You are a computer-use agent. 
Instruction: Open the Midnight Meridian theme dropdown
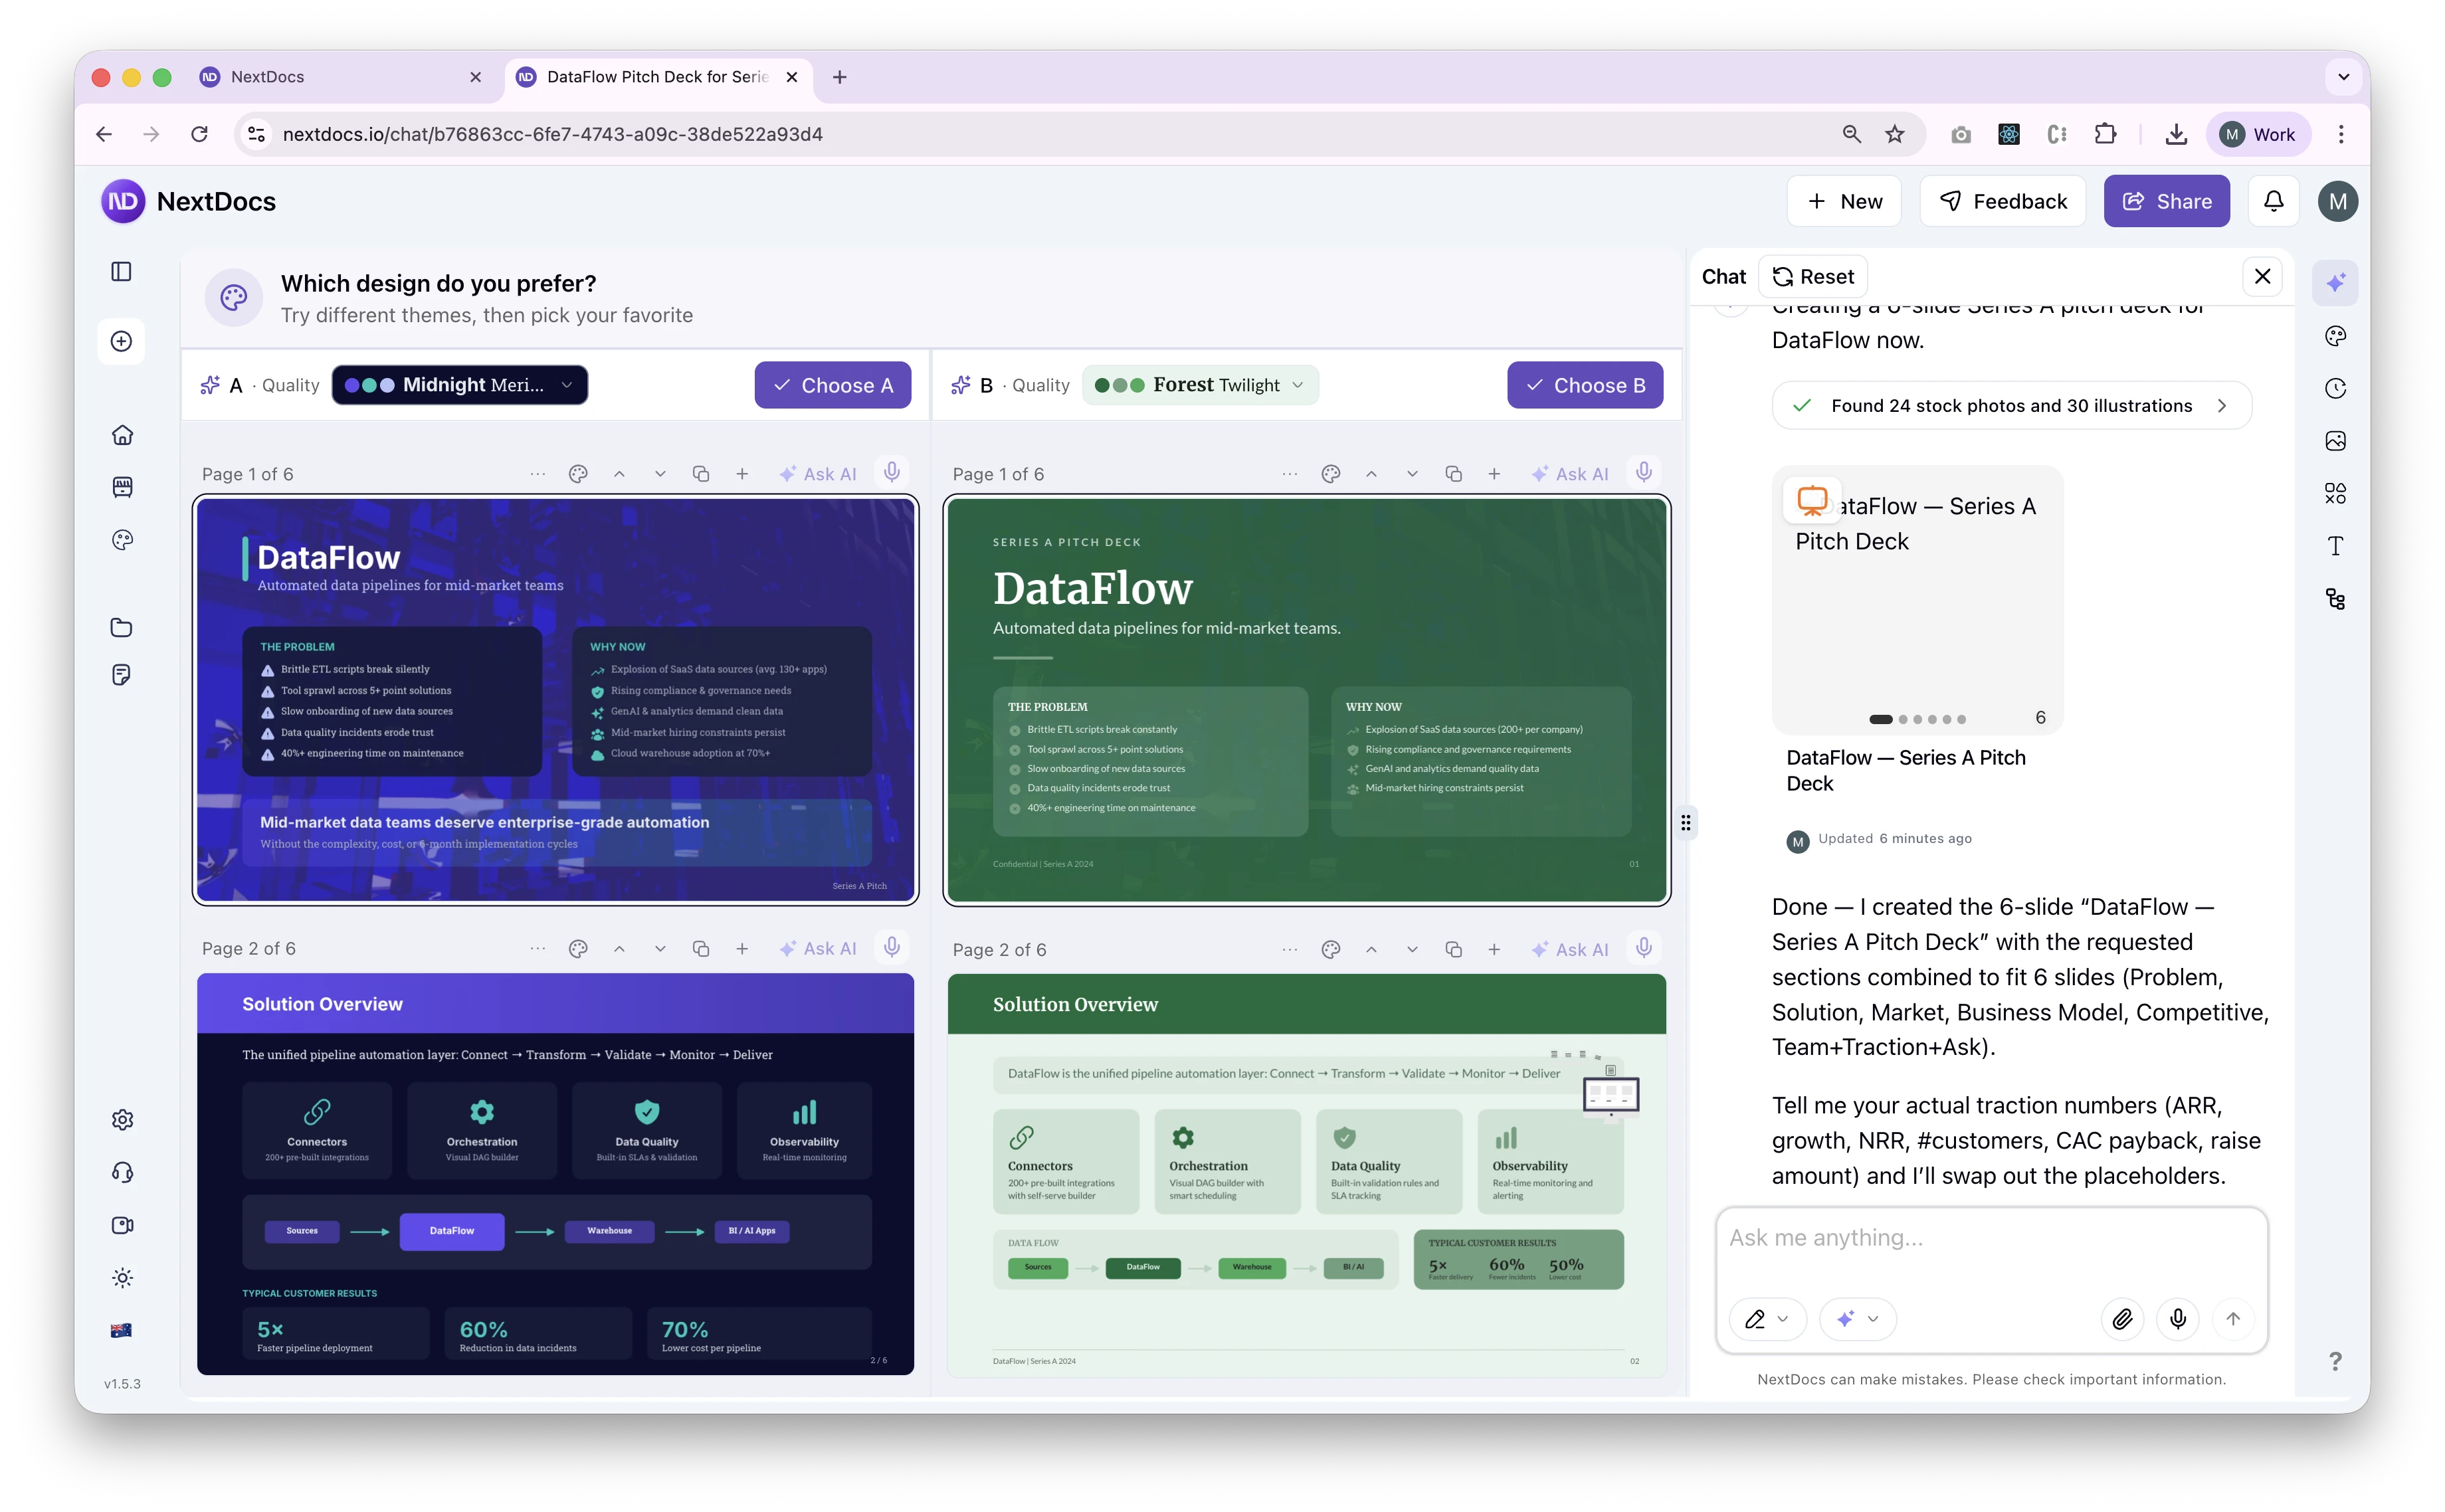[460, 385]
